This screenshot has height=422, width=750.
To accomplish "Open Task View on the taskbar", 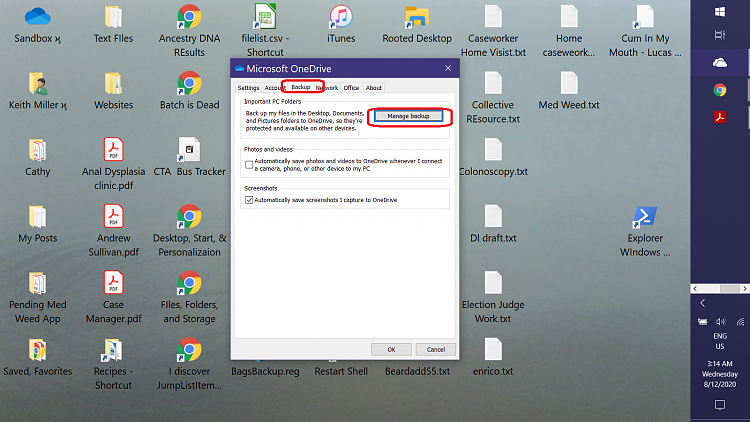I will click(719, 35).
